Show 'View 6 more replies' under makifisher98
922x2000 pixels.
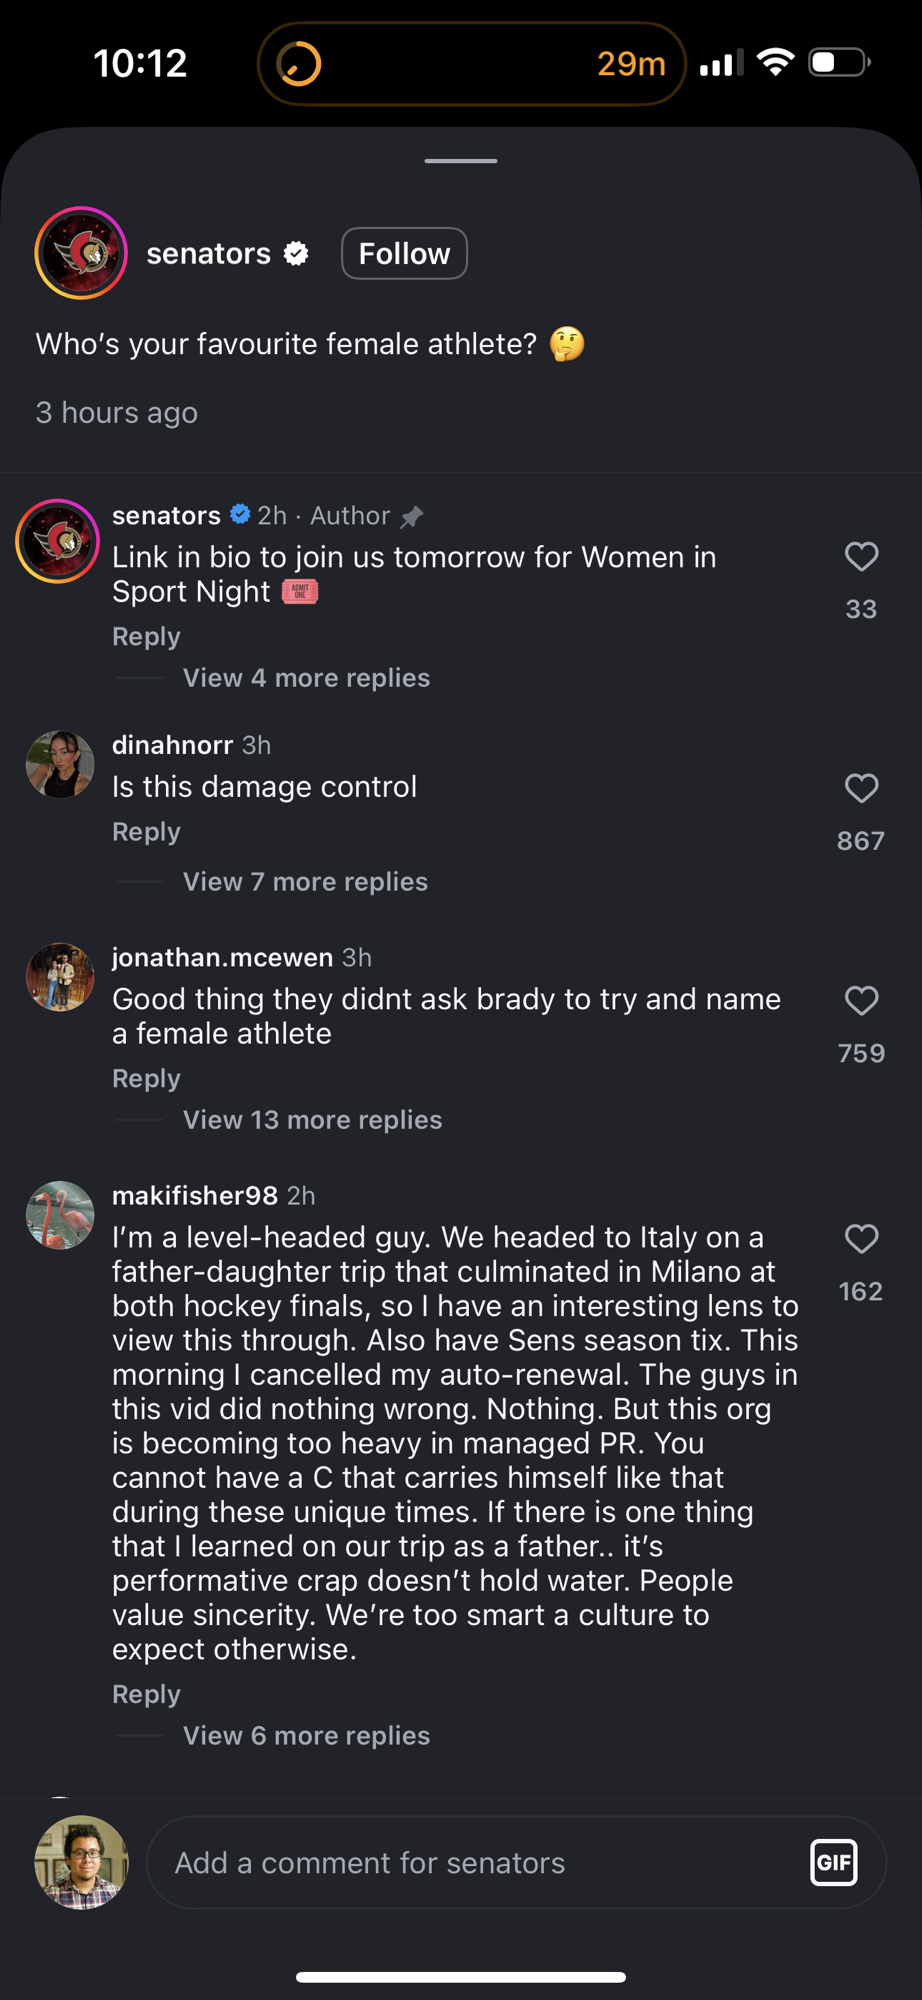tap(306, 1736)
